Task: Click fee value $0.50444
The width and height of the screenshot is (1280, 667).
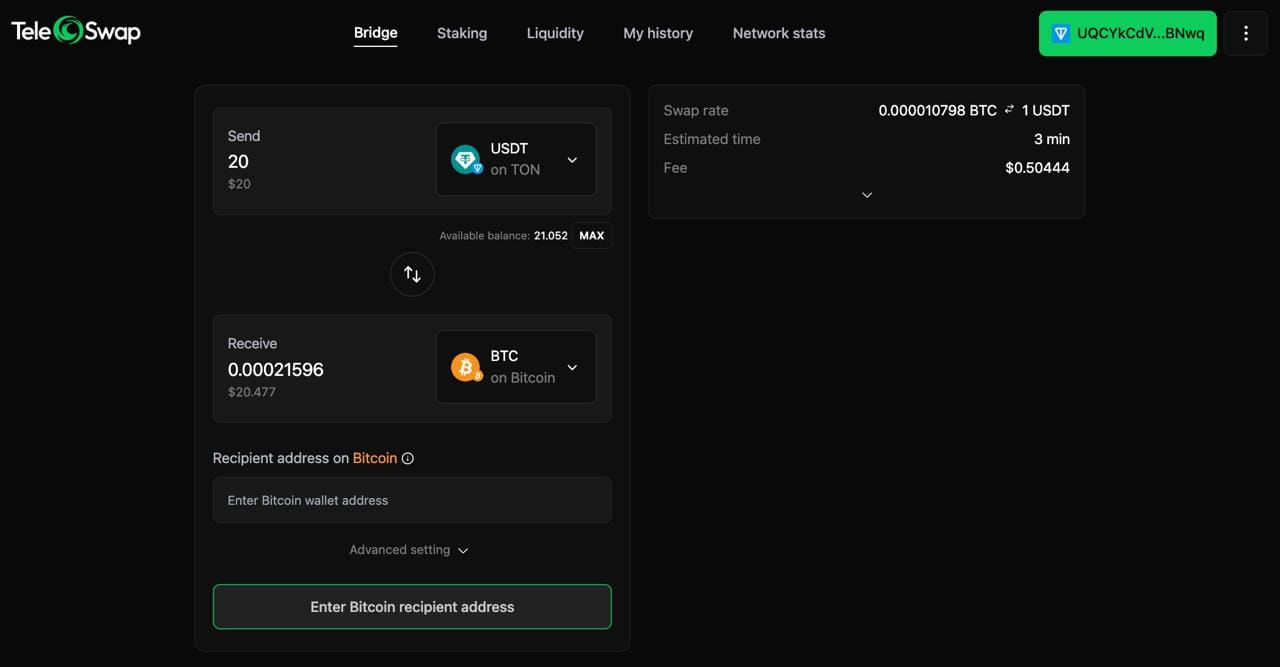Action: 1037,168
